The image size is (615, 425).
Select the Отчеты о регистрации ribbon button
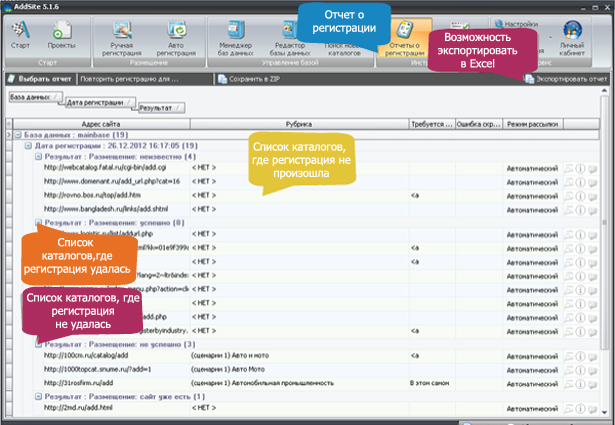(404, 39)
